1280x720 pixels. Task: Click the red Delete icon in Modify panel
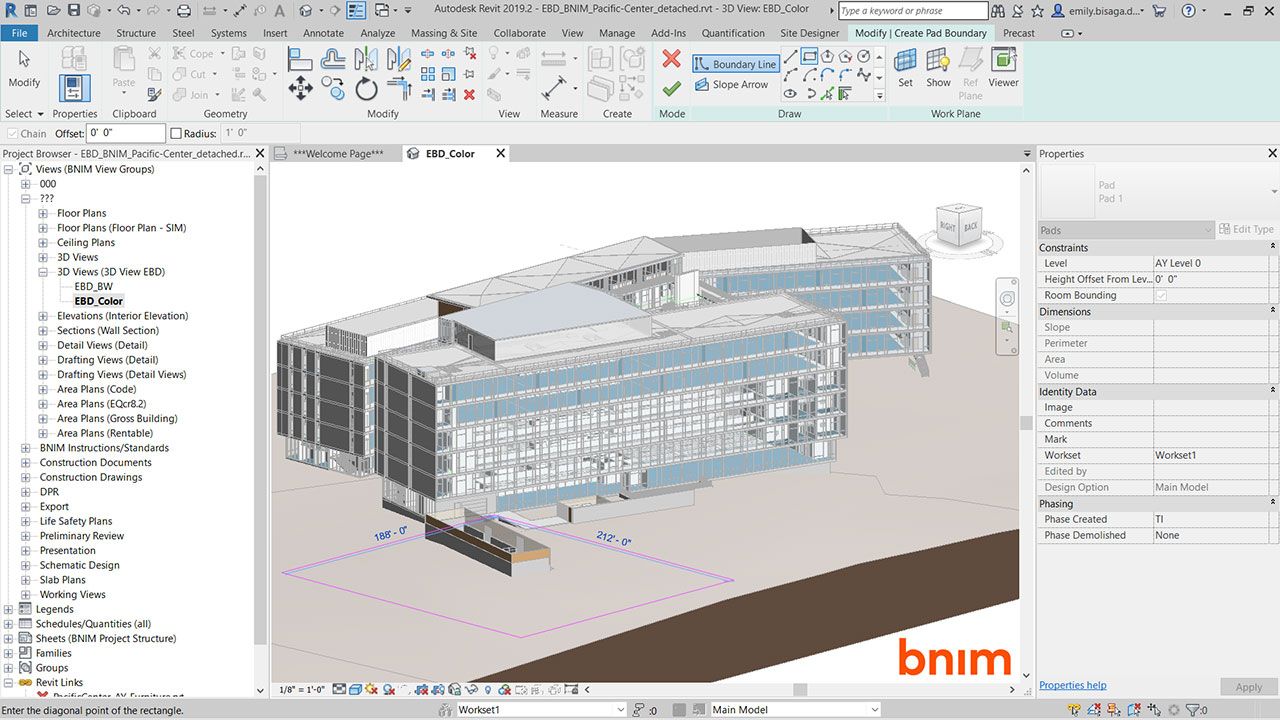click(469, 95)
